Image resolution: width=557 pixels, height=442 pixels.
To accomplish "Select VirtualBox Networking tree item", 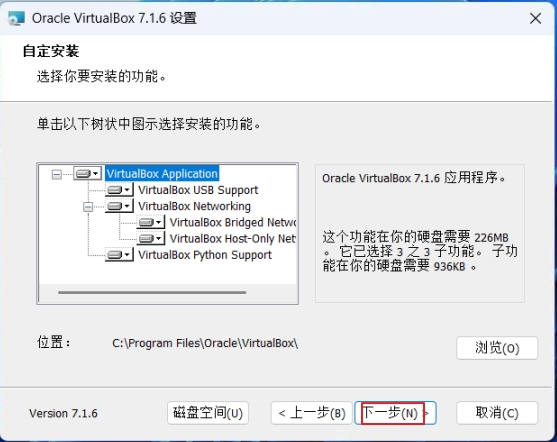I will [x=194, y=206].
